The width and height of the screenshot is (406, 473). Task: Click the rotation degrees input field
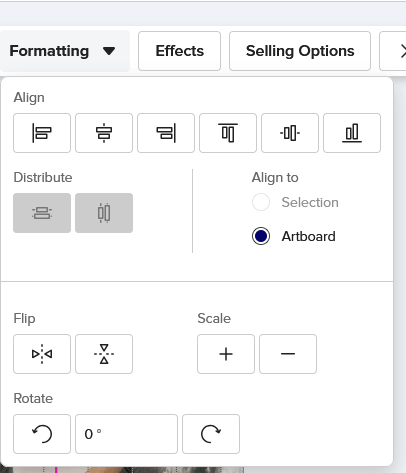pyautogui.click(x=126, y=434)
